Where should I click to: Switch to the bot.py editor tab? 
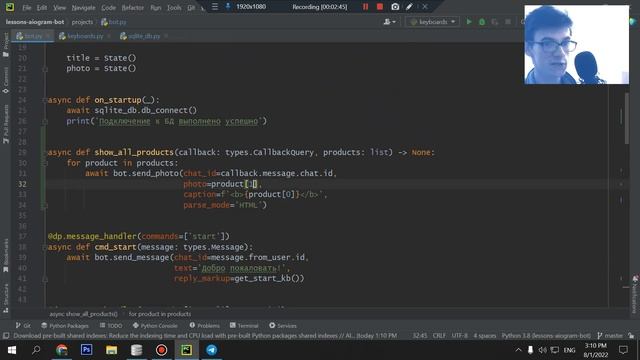[x=33, y=36]
